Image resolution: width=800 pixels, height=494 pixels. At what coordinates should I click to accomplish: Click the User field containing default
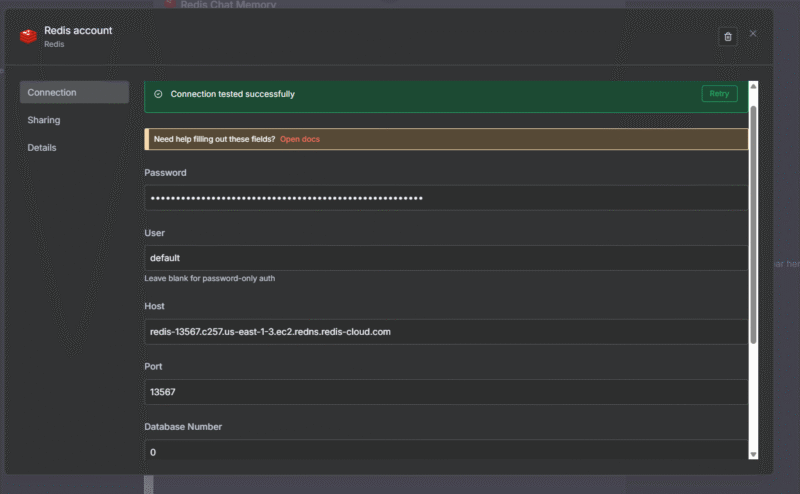click(446, 258)
